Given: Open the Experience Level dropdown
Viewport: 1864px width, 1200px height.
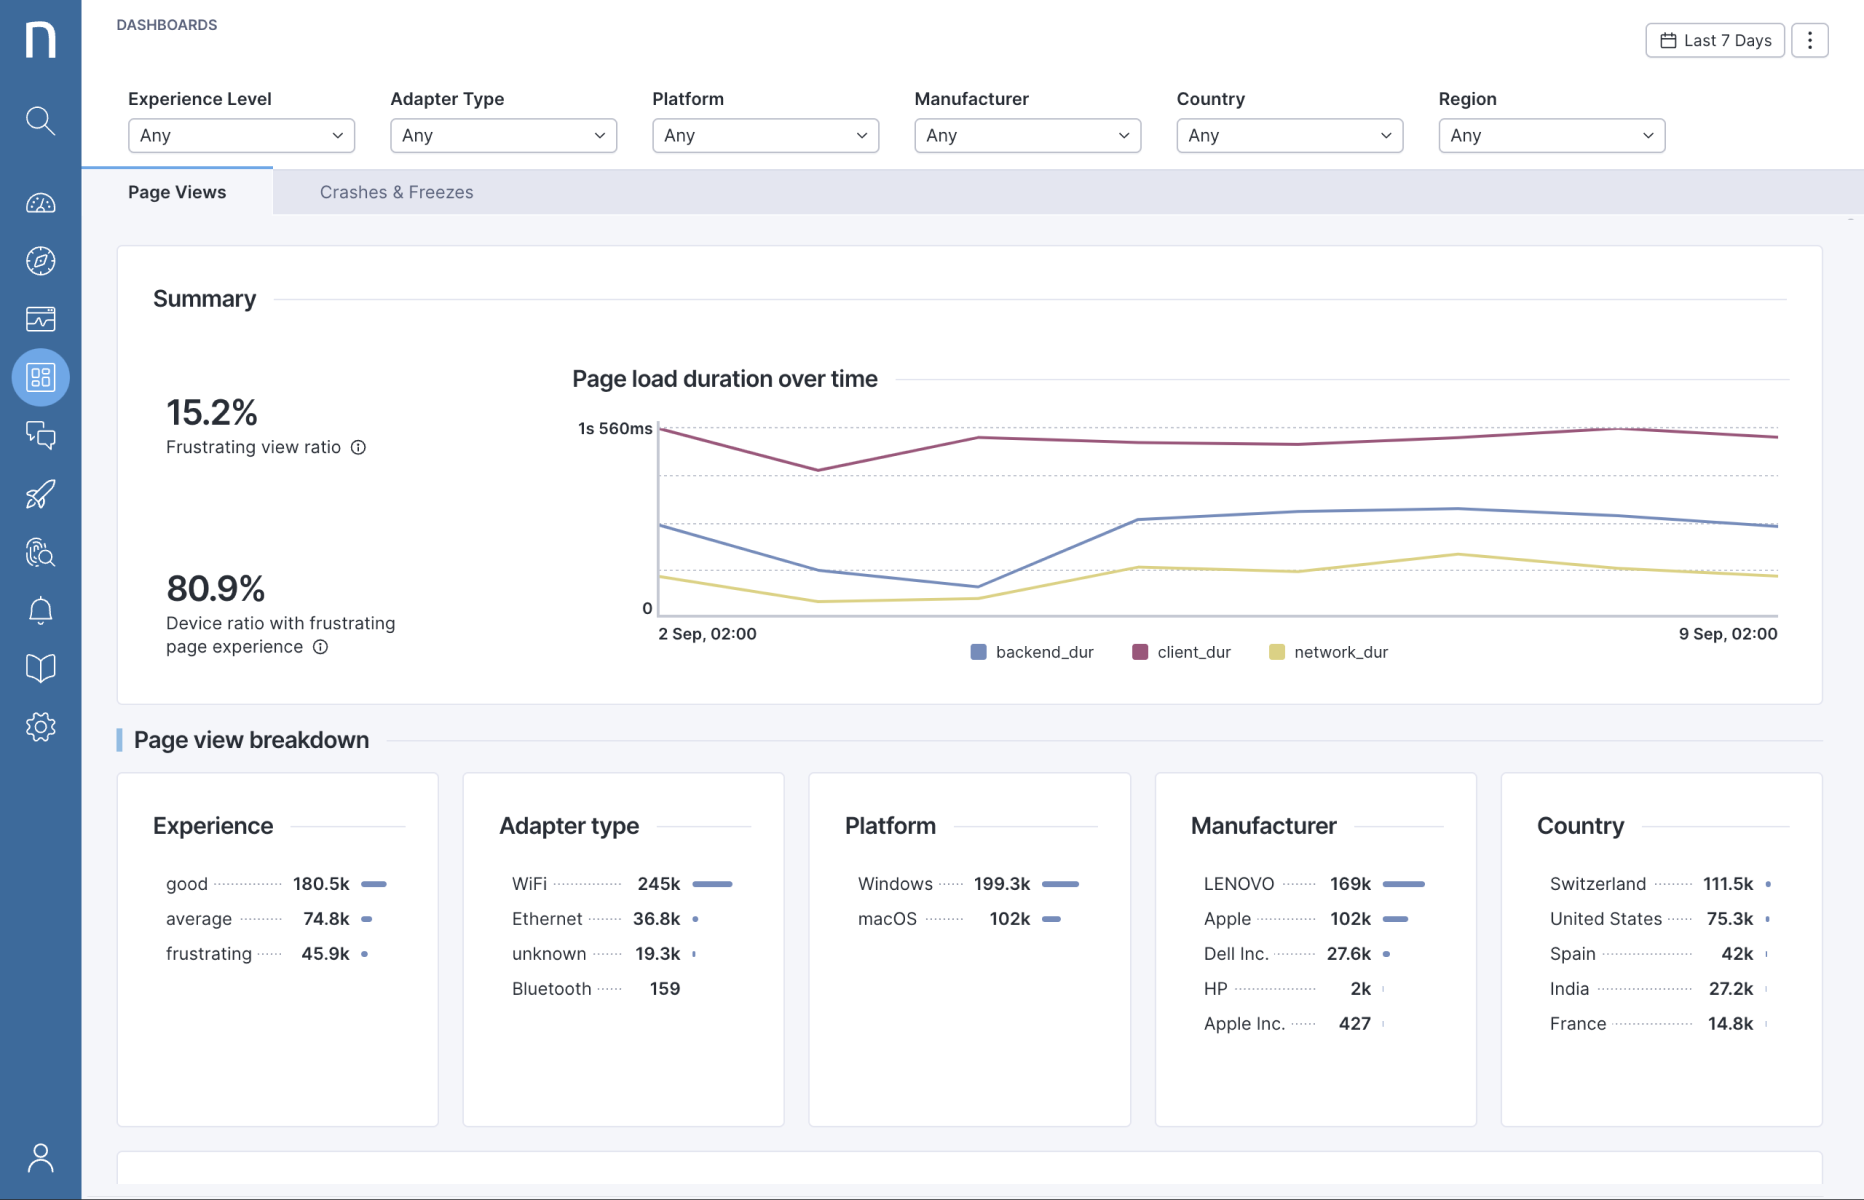Looking at the screenshot, I should [x=241, y=135].
